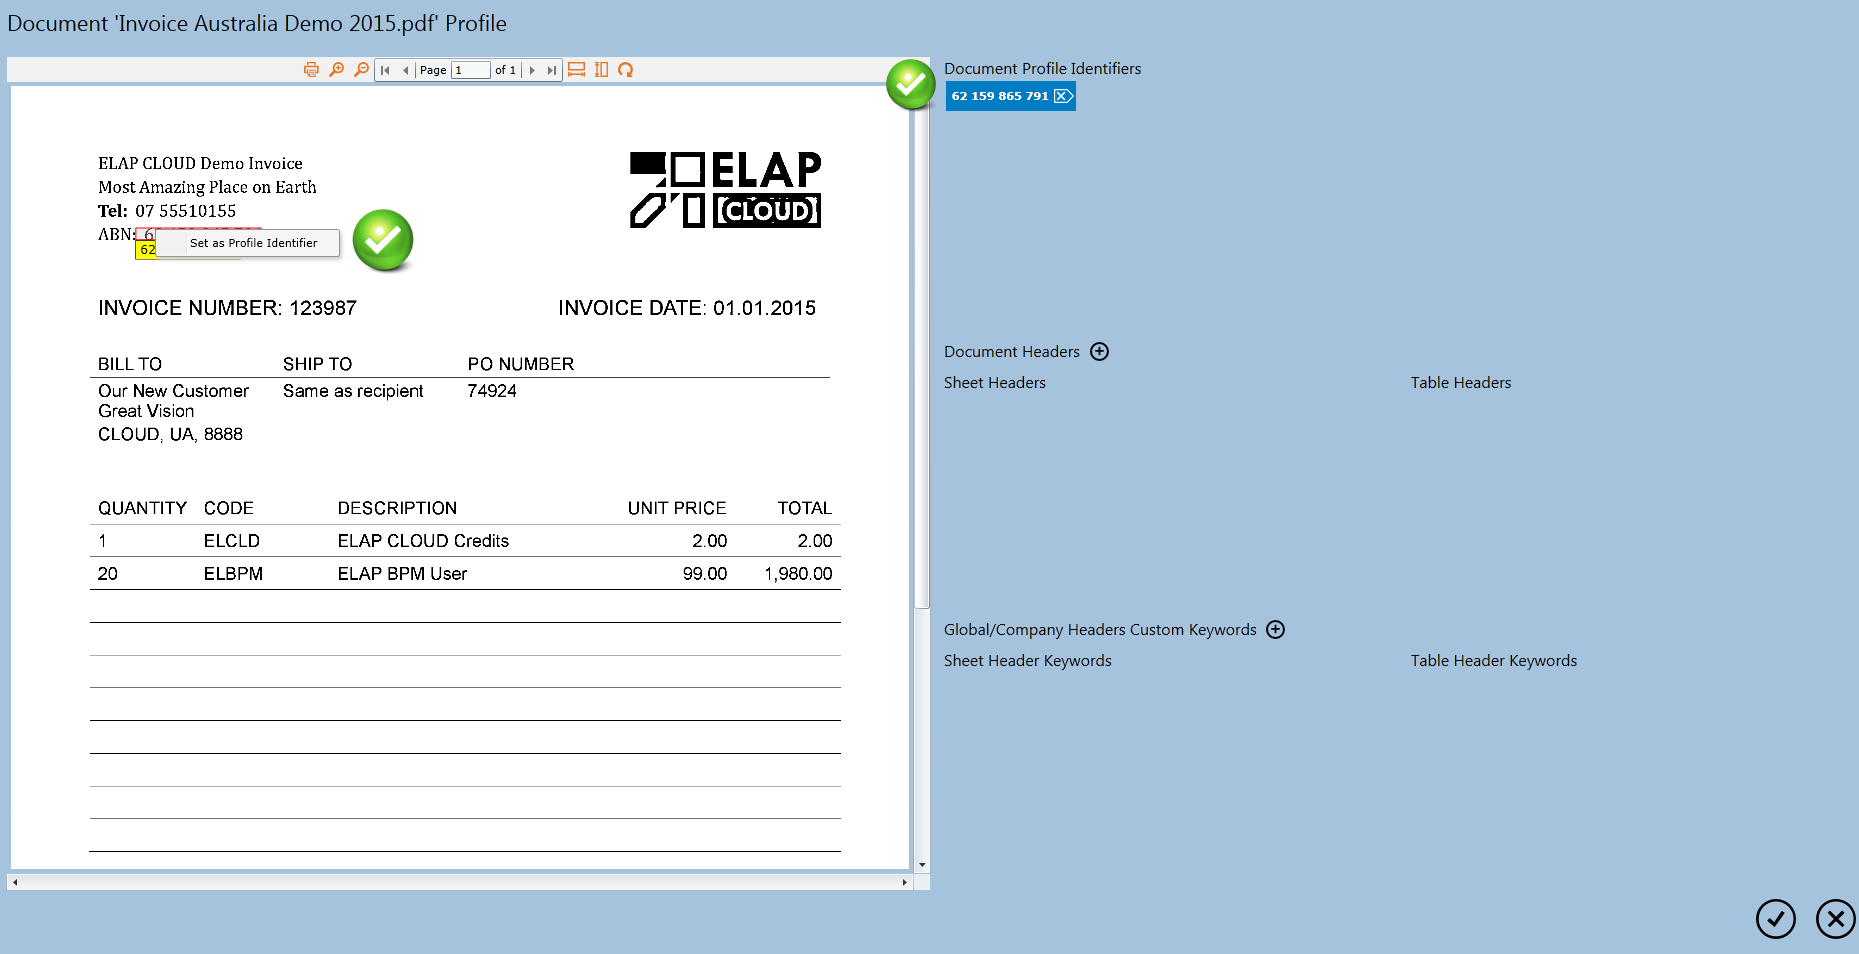
Task: Click 'Table Headers' label
Action: [1461, 383]
